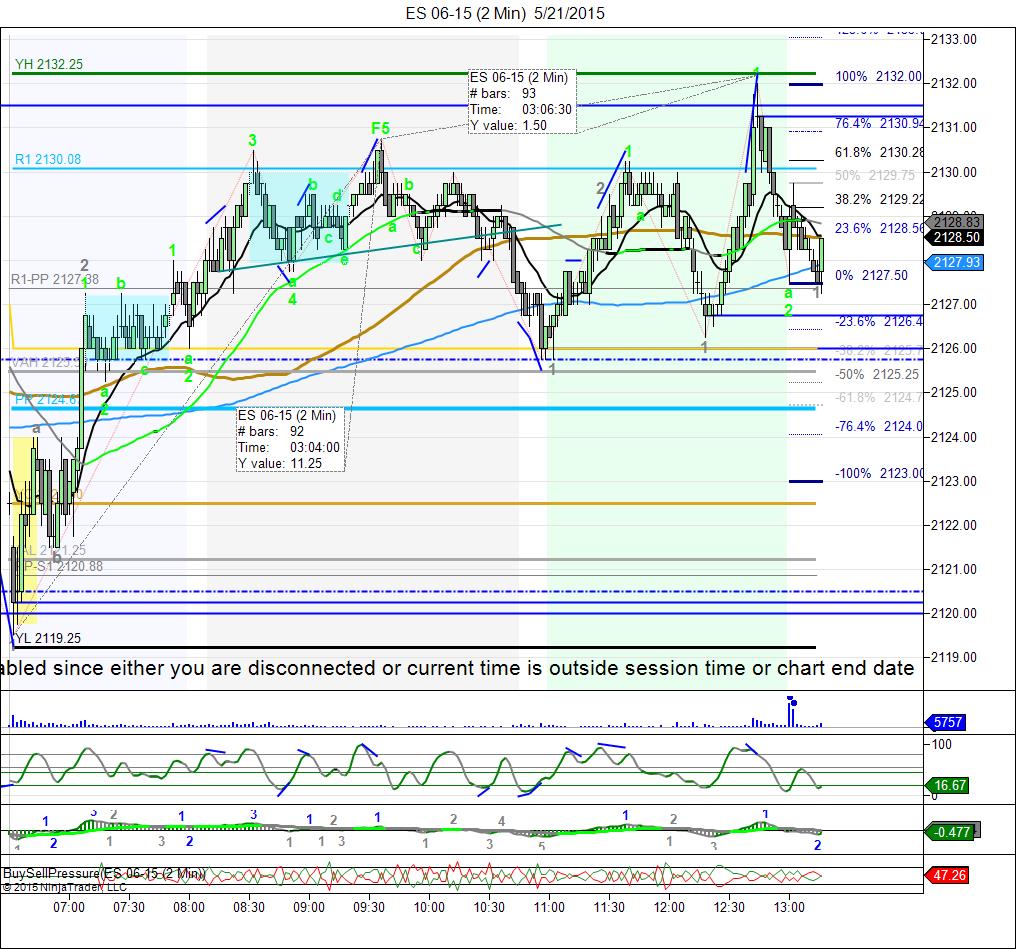Click the 2130.00 price axis label
The image size is (1016, 949).
954,172
